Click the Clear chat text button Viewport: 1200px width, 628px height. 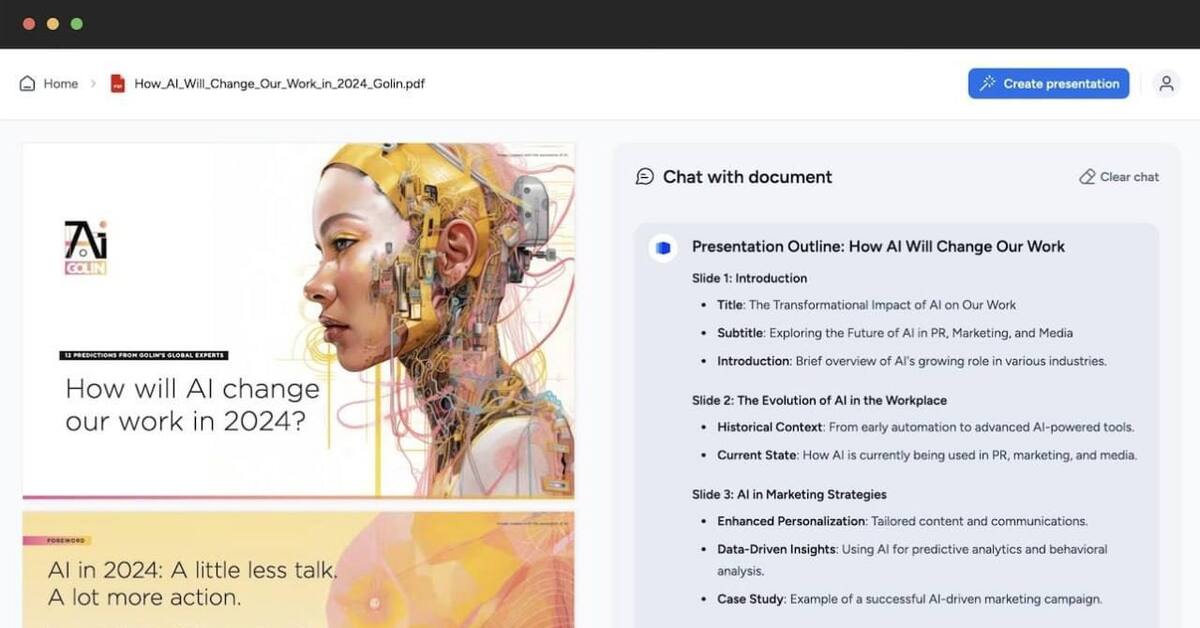(x=1129, y=177)
